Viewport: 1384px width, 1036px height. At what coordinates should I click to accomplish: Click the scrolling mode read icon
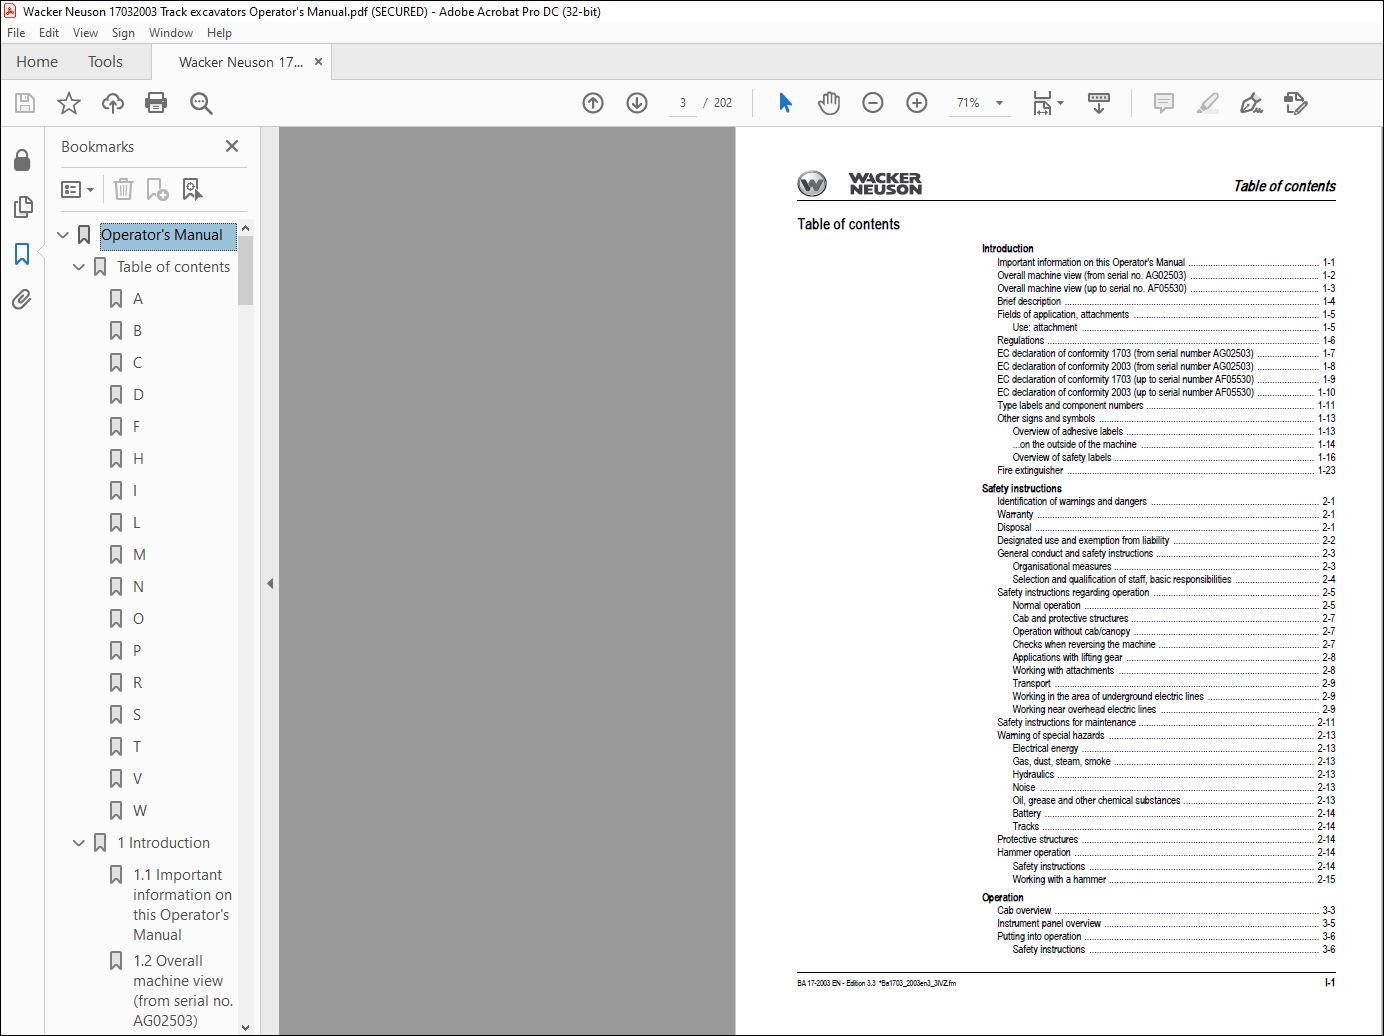(1099, 103)
